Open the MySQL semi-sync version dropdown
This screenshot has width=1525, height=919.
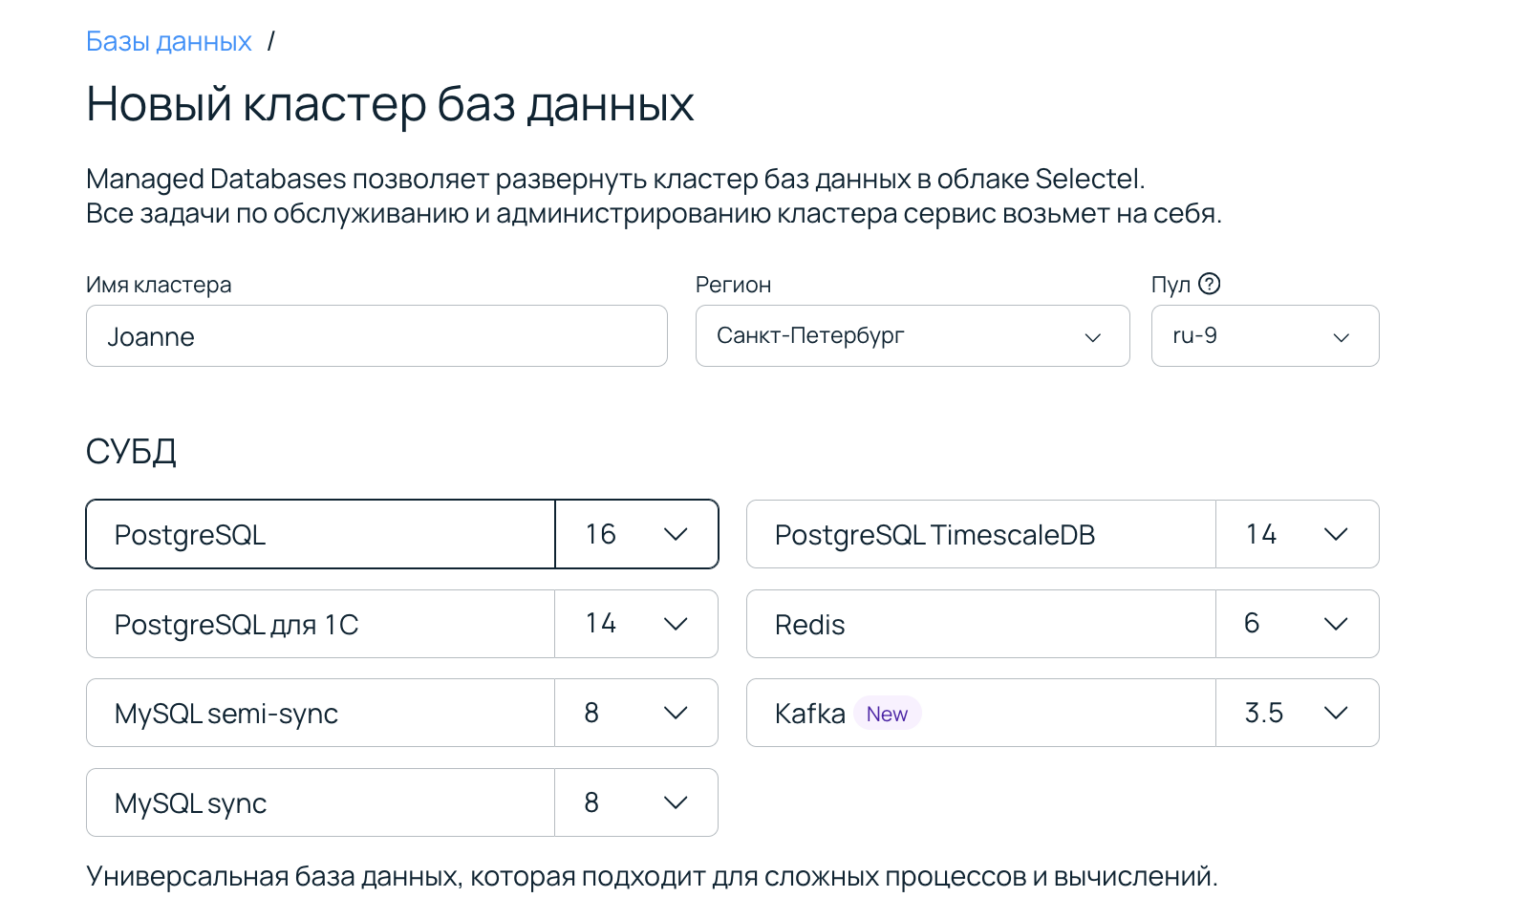point(636,713)
